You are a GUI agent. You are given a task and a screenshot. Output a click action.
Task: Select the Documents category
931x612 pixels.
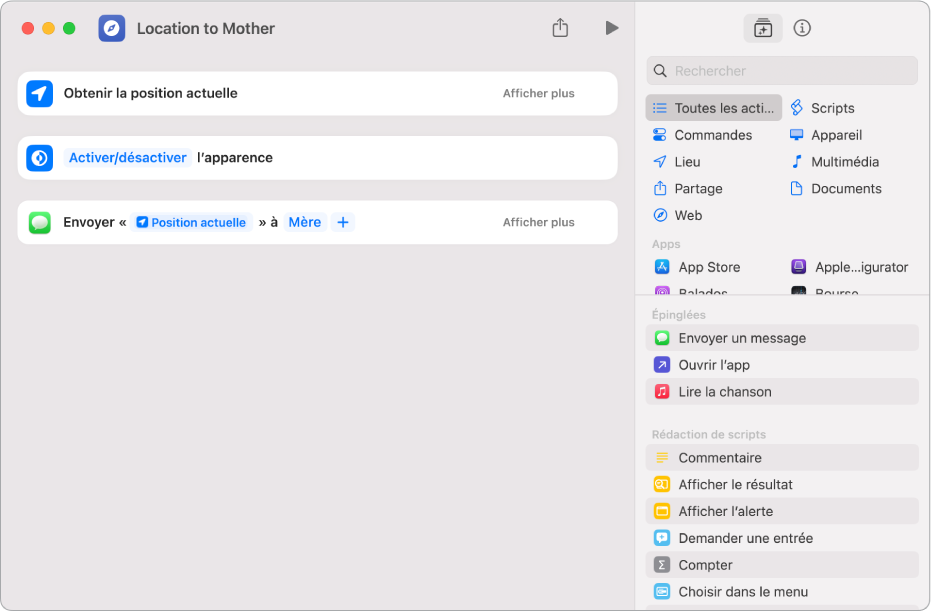pyautogui.click(x=835, y=188)
